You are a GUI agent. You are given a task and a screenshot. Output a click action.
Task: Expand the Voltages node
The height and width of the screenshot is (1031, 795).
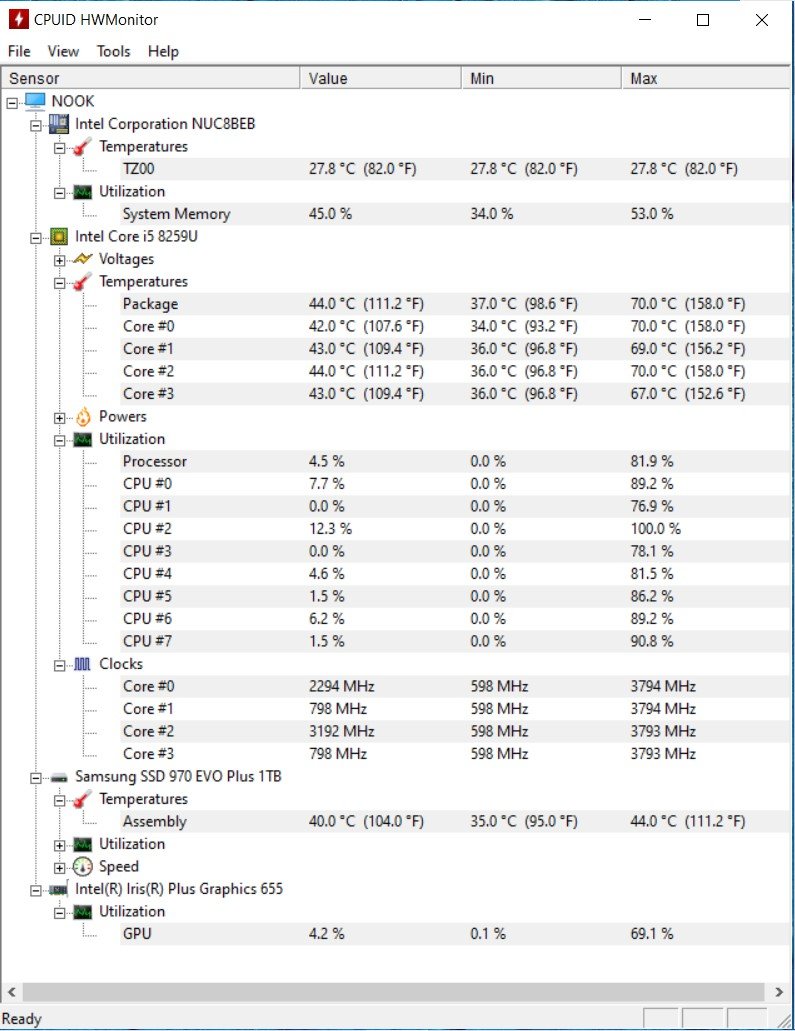60,260
